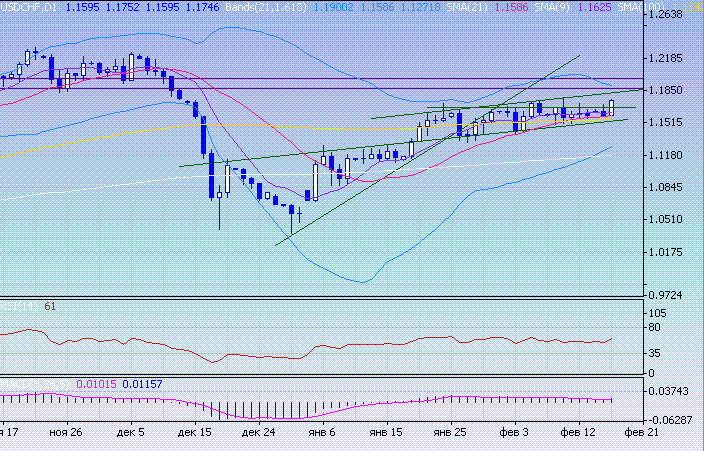Select the 'янв 6' date on the time axis
The width and height of the screenshot is (704, 451).
click(x=322, y=433)
